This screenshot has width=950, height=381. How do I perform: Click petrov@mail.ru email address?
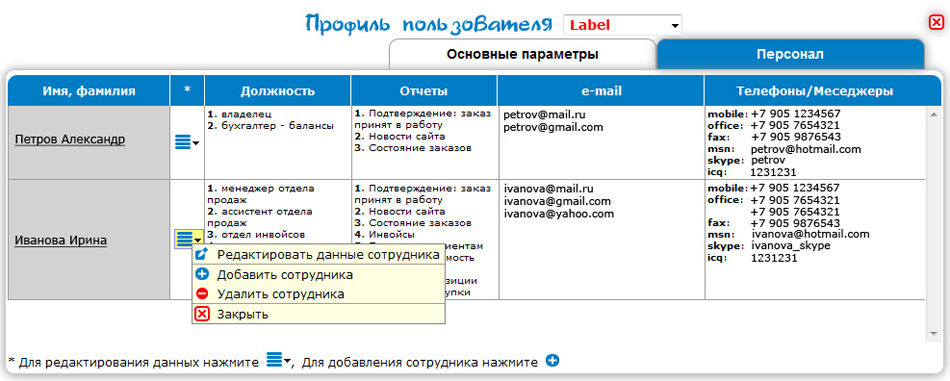click(x=545, y=114)
